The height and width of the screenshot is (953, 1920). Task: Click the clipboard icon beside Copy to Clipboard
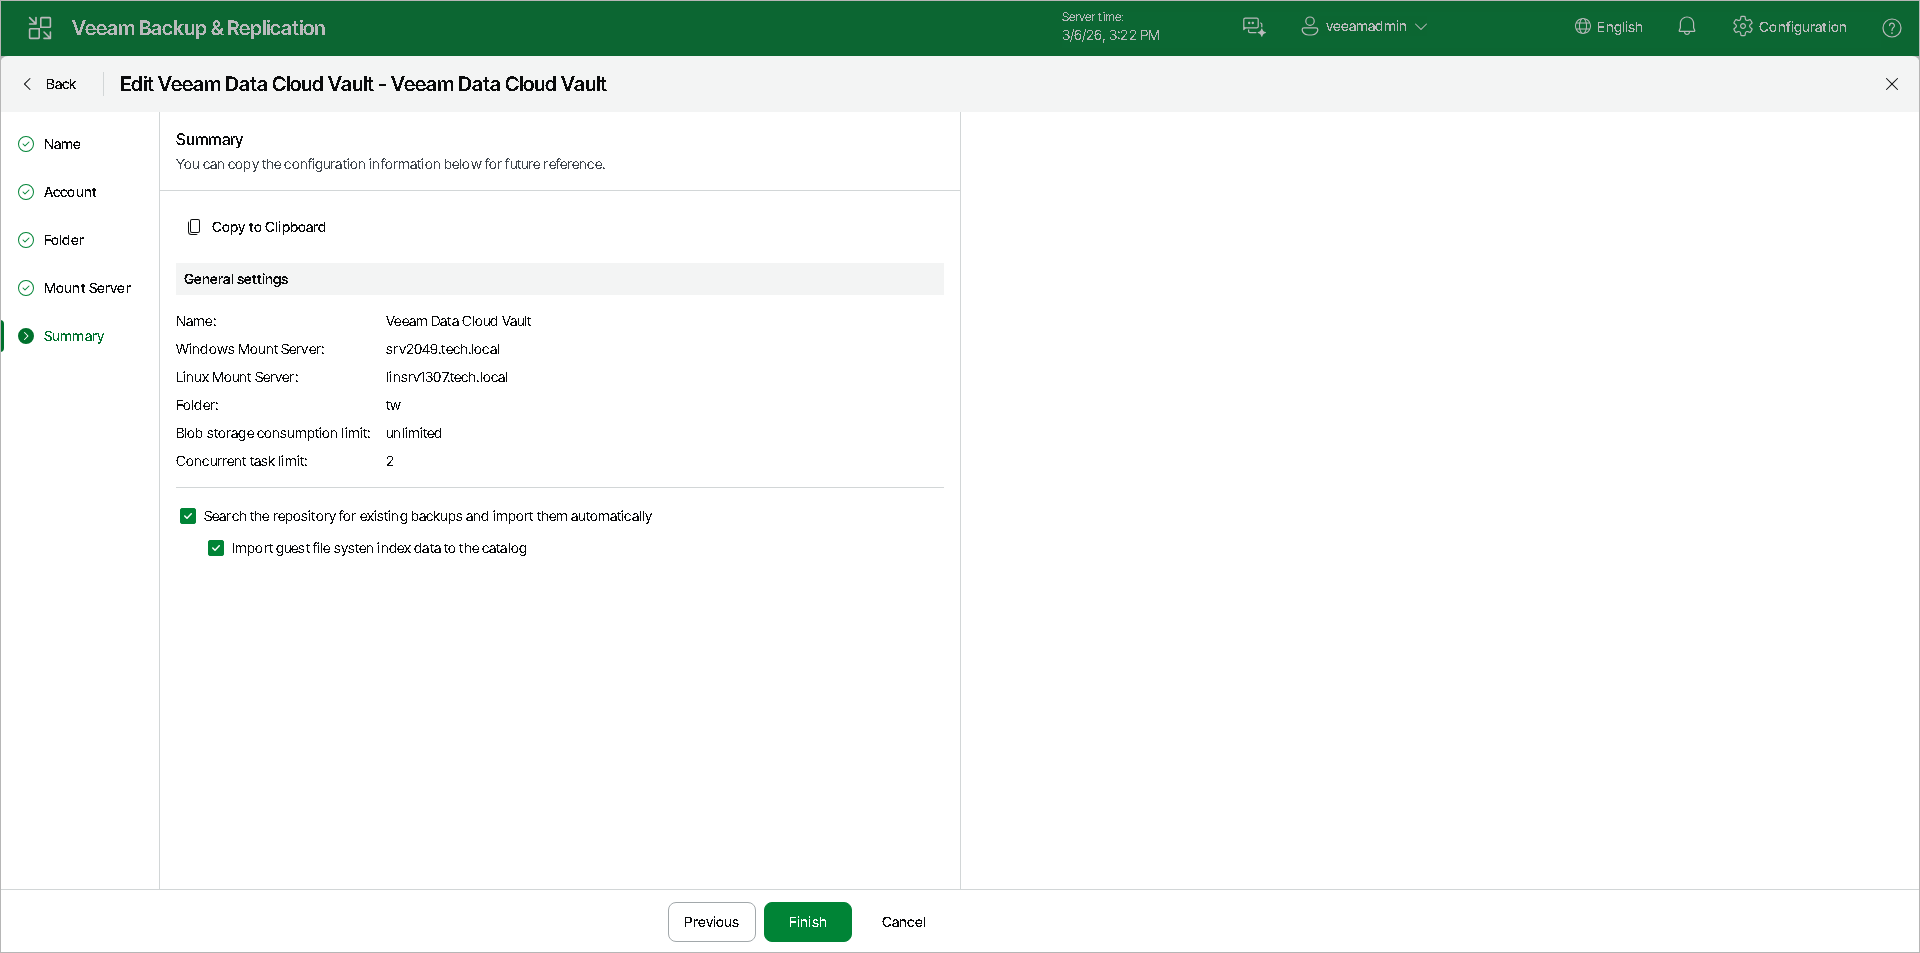click(194, 227)
